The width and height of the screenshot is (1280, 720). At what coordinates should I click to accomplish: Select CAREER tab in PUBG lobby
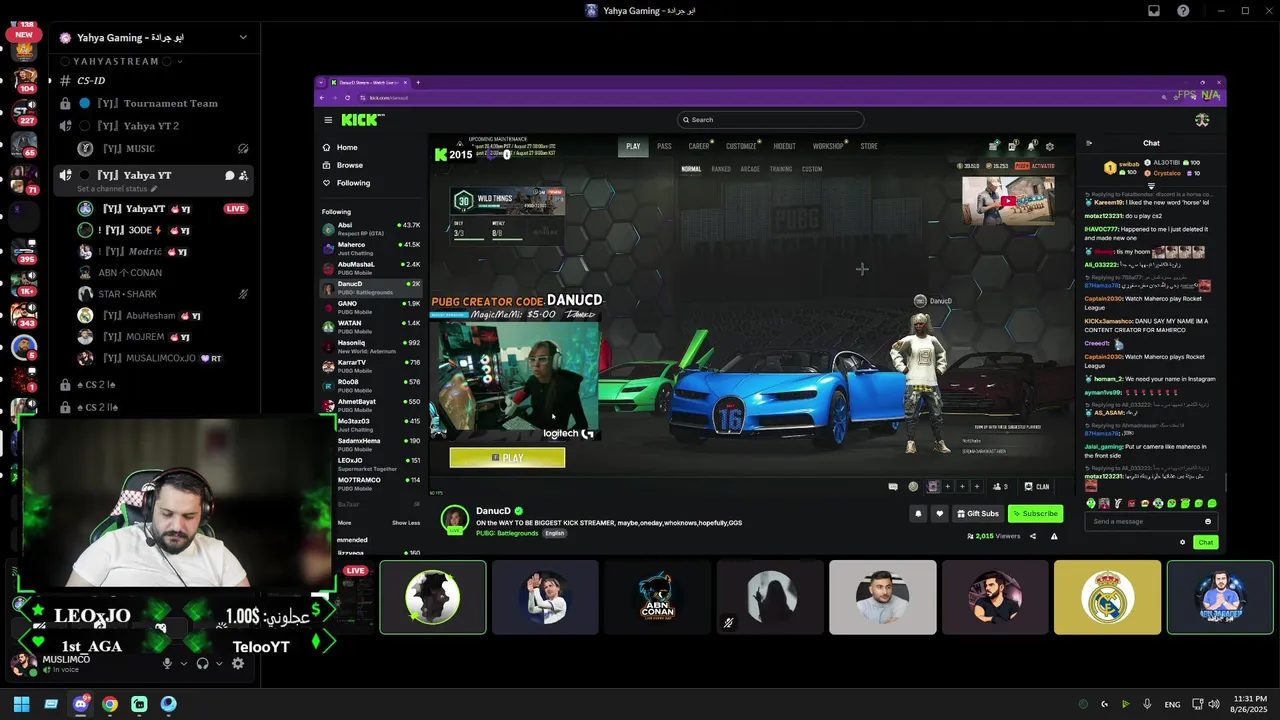click(699, 146)
